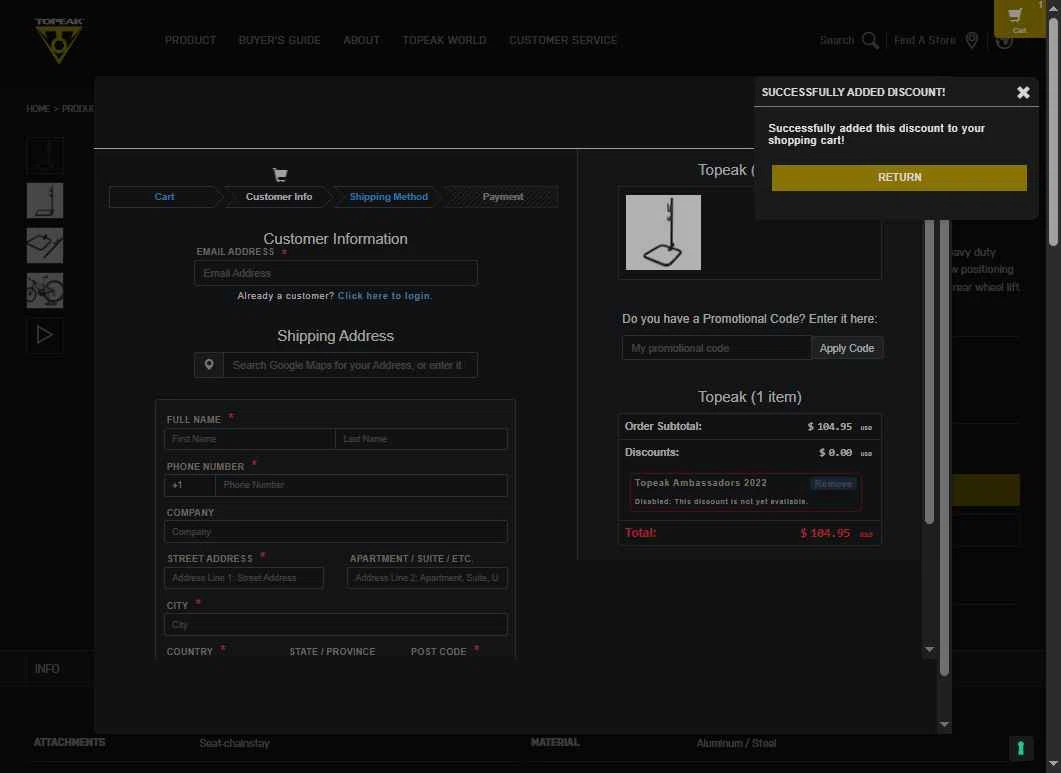Select the Payment step
1061x773 pixels.
(502, 197)
